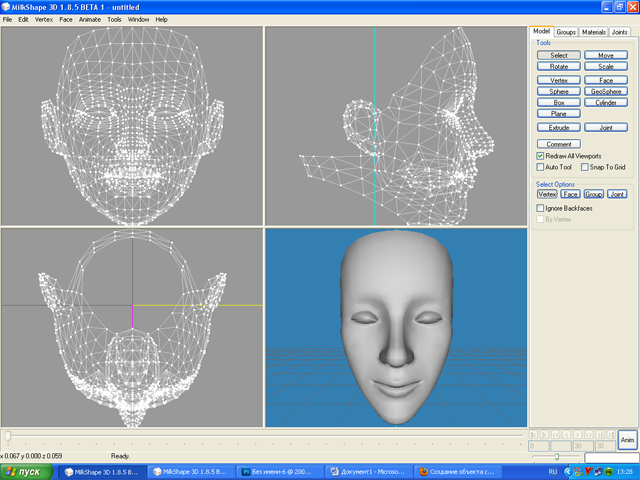The width and height of the screenshot is (640, 480).
Task: Click the animation timeline slider handle
Action: [x=8, y=436]
